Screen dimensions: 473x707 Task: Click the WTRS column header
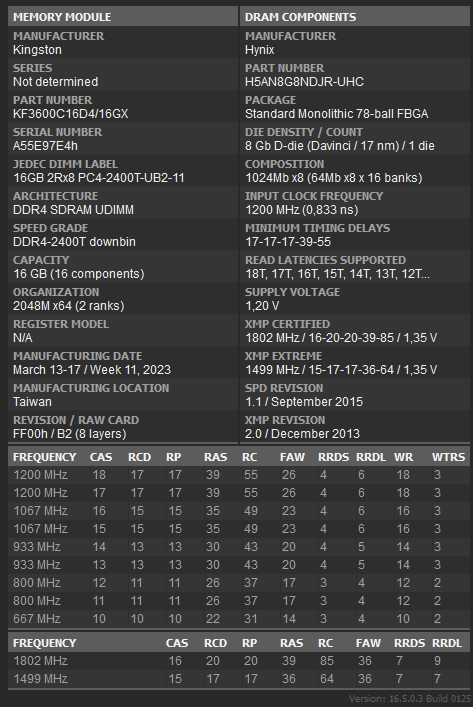click(448, 457)
